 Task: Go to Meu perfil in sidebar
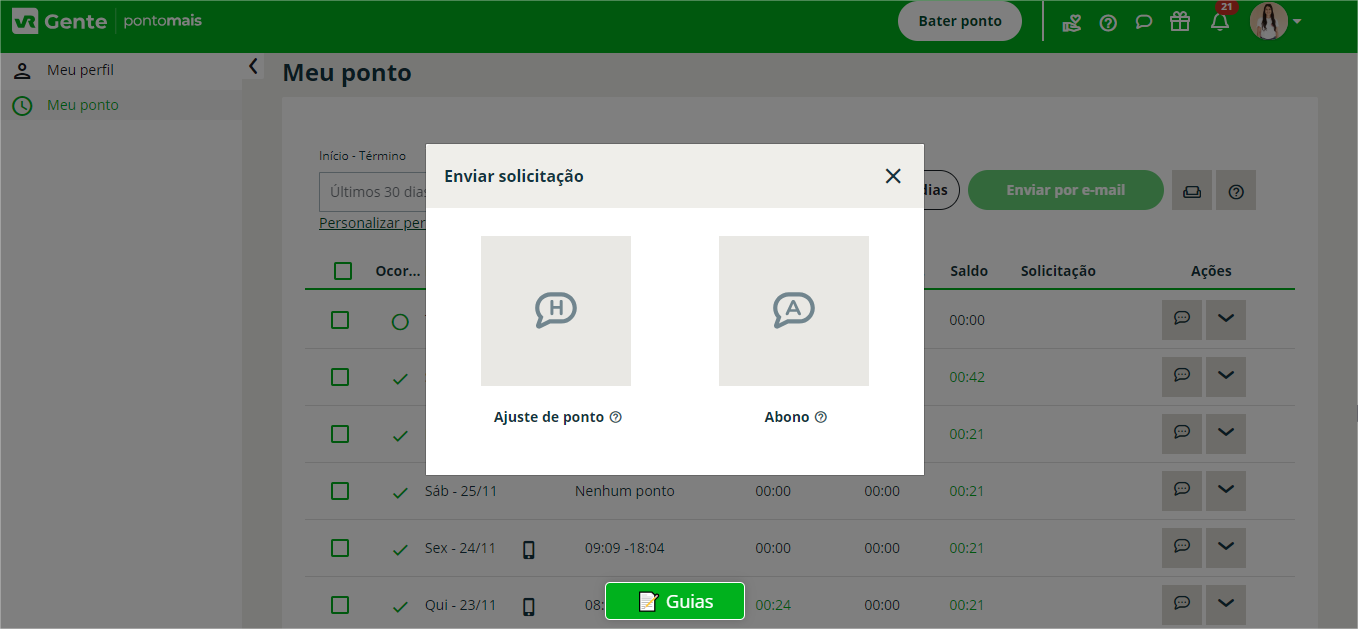[80, 71]
